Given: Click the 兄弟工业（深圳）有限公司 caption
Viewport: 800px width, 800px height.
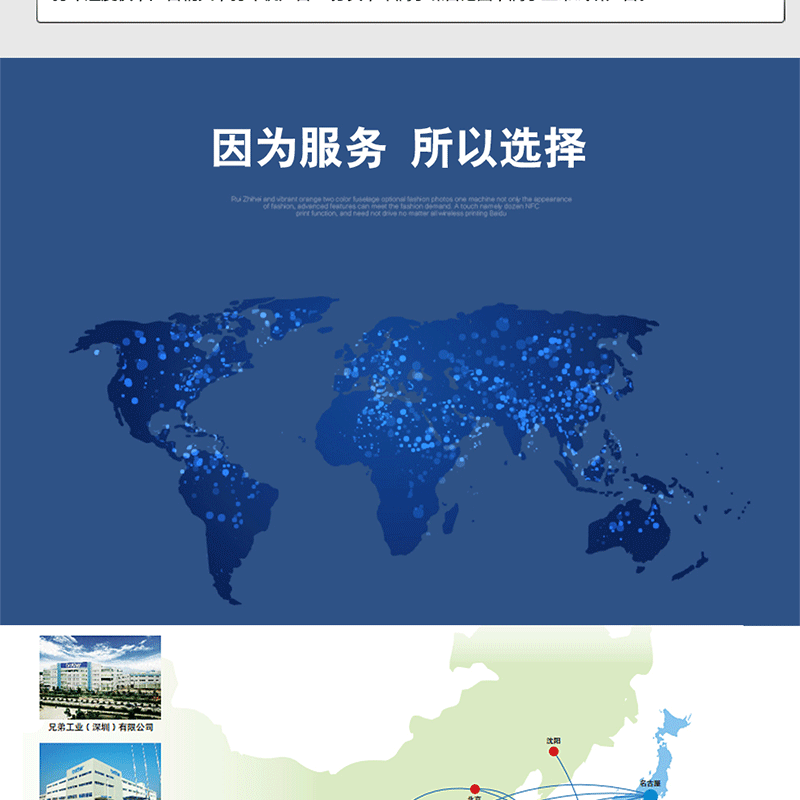Looking at the screenshot, I should click(x=100, y=727).
